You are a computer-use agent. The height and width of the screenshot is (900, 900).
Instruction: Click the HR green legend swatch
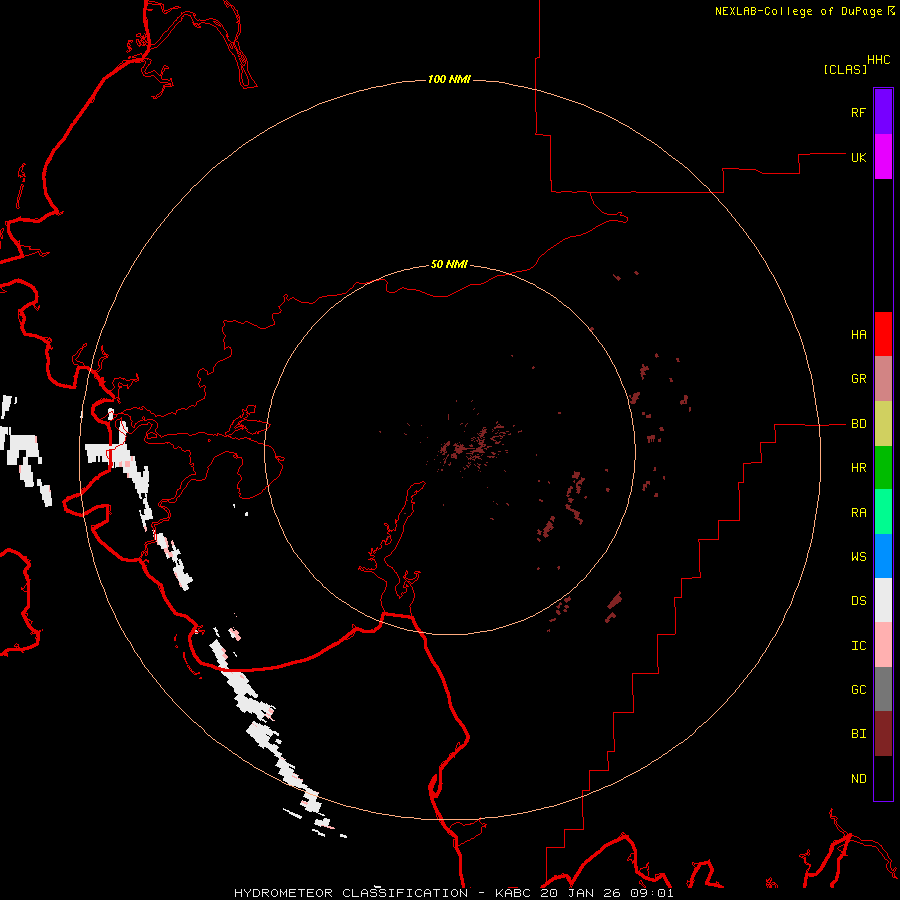coord(883,467)
